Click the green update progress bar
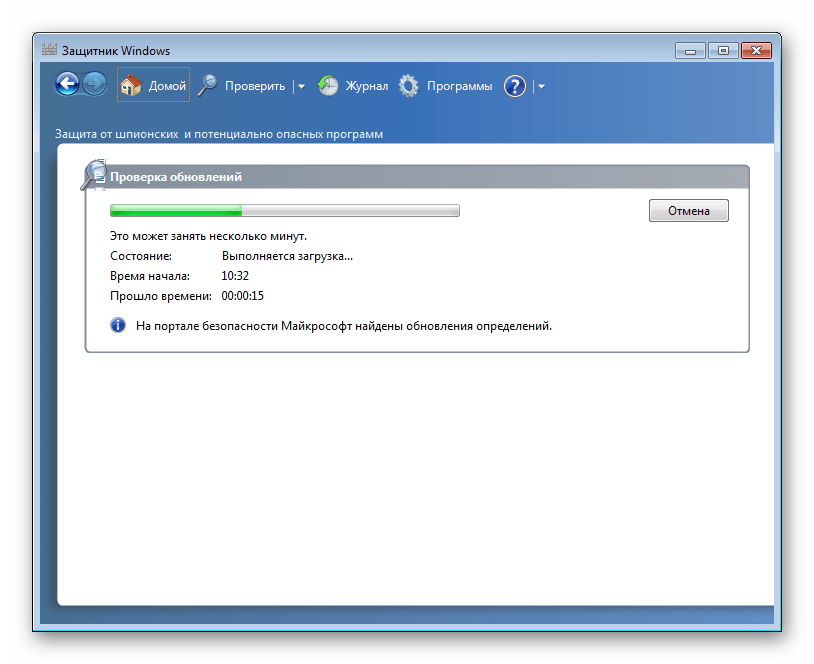Viewport: 814px width, 664px height. click(x=284, y=210)
